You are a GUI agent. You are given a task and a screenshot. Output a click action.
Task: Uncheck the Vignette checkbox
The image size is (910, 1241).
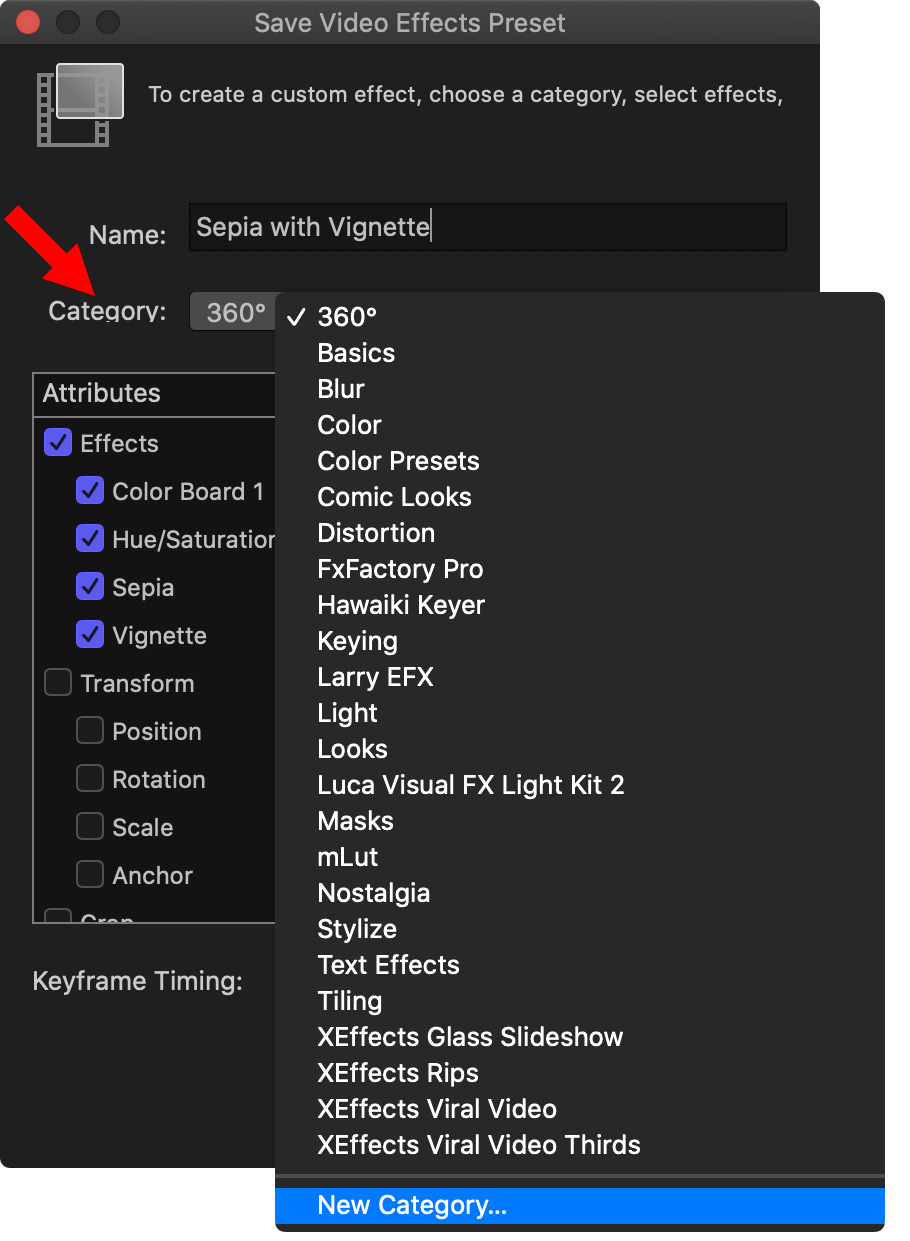90,635
